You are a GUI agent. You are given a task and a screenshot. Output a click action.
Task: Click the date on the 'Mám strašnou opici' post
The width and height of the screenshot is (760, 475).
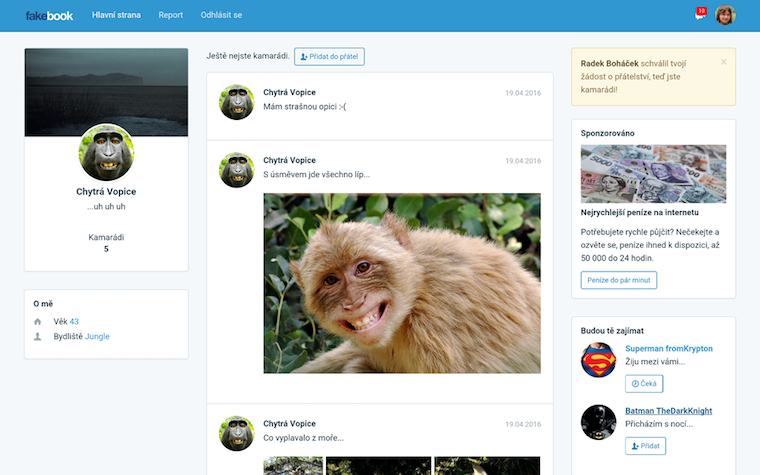click(523, 93)
